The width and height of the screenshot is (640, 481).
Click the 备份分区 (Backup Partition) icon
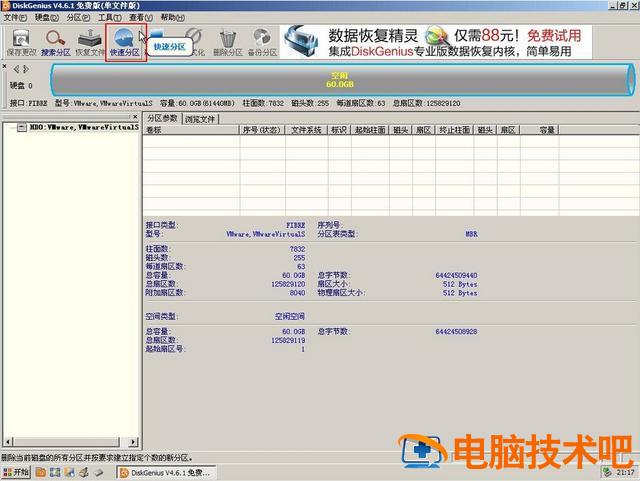pos(262,42)
